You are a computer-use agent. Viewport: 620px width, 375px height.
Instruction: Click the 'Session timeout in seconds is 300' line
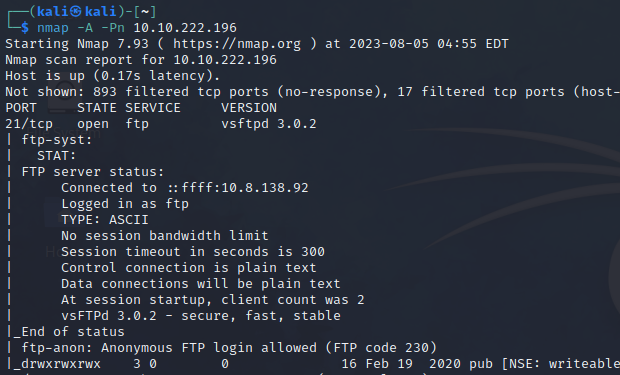click(x=193, y=252)
